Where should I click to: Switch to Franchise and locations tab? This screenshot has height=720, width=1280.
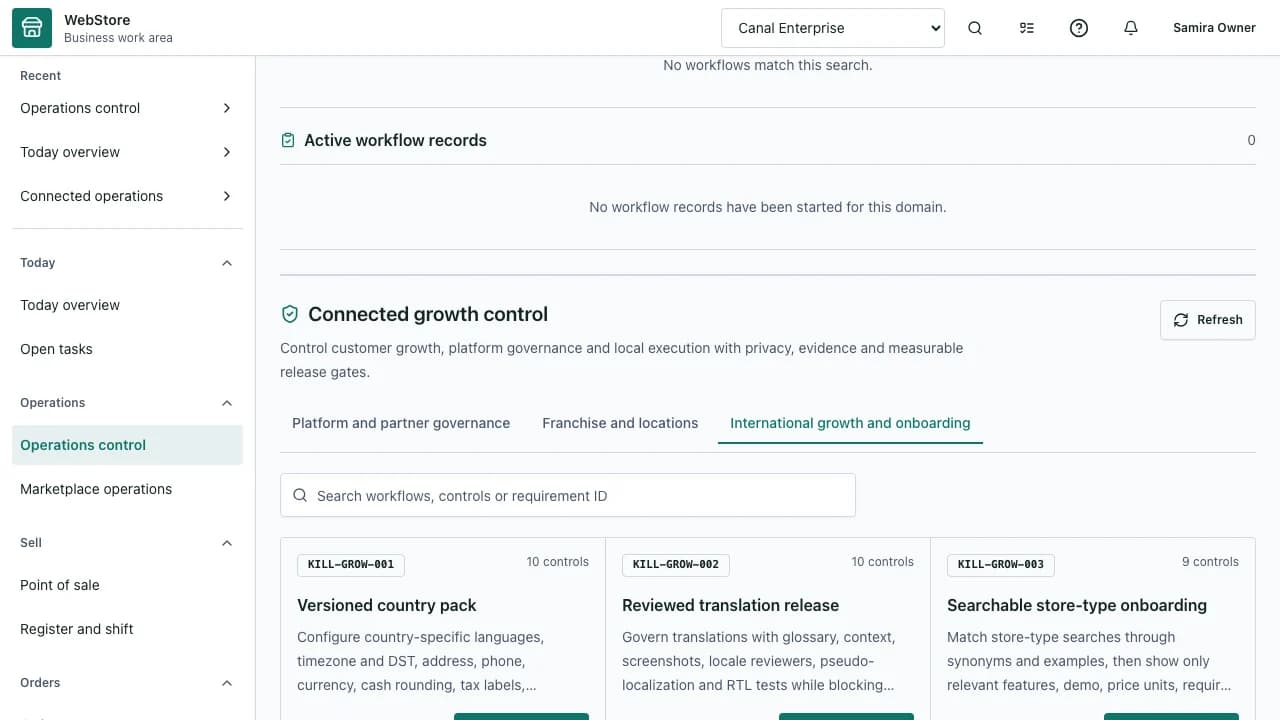[620, 423]
